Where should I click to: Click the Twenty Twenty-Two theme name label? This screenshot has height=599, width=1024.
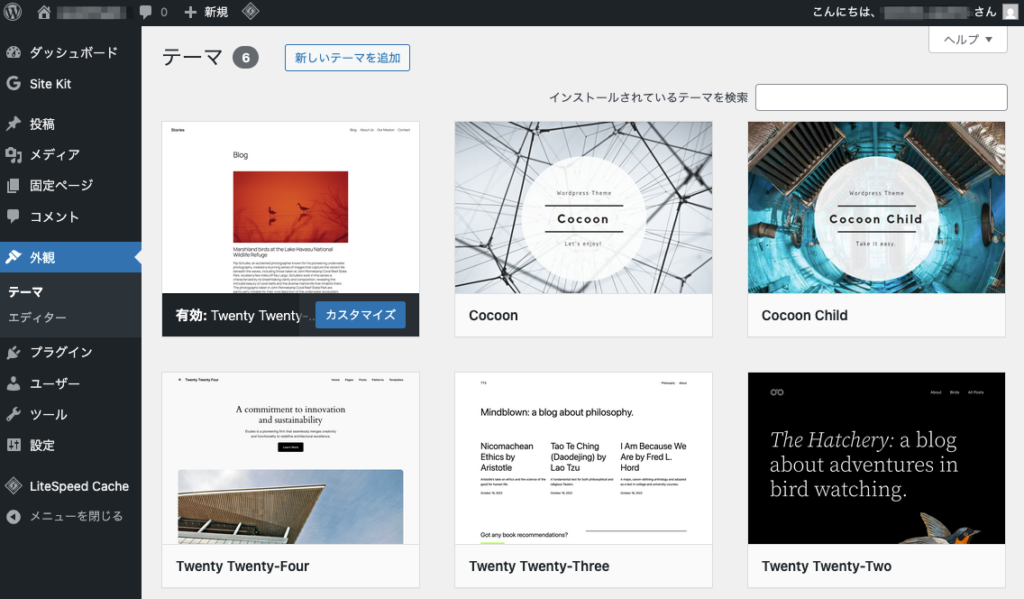coord(826,566)
